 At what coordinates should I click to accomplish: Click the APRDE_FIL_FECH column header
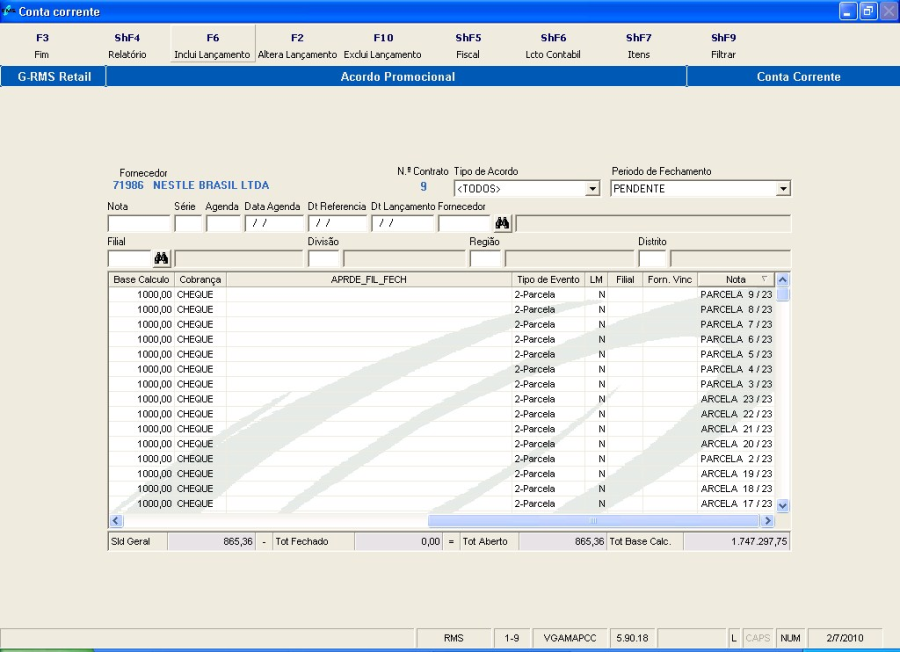(368, 280)
